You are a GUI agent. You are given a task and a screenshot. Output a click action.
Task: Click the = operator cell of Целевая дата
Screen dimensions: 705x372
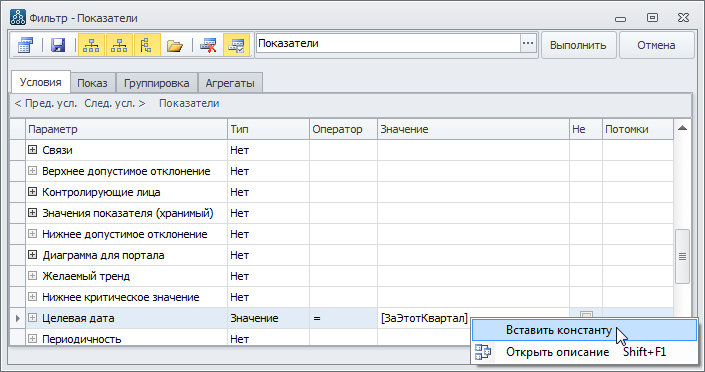point(343,318)
